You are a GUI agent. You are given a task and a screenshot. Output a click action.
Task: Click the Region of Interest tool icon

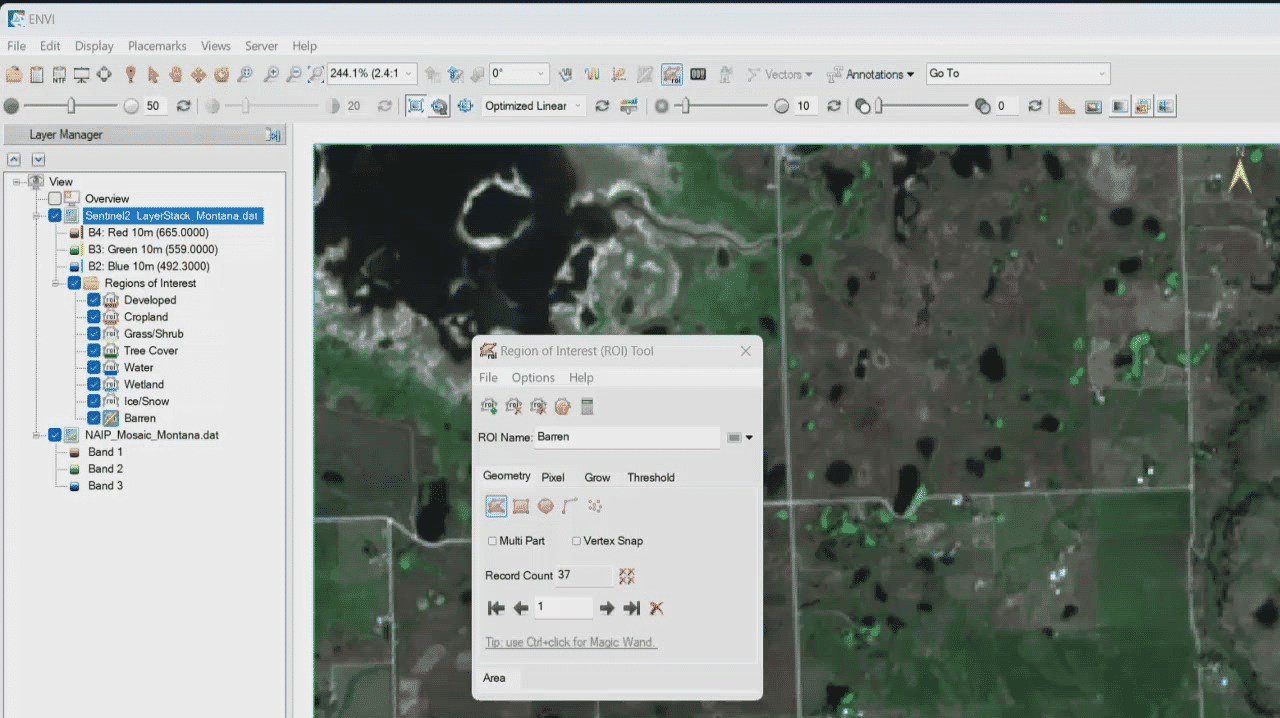(x=672, y=74)
